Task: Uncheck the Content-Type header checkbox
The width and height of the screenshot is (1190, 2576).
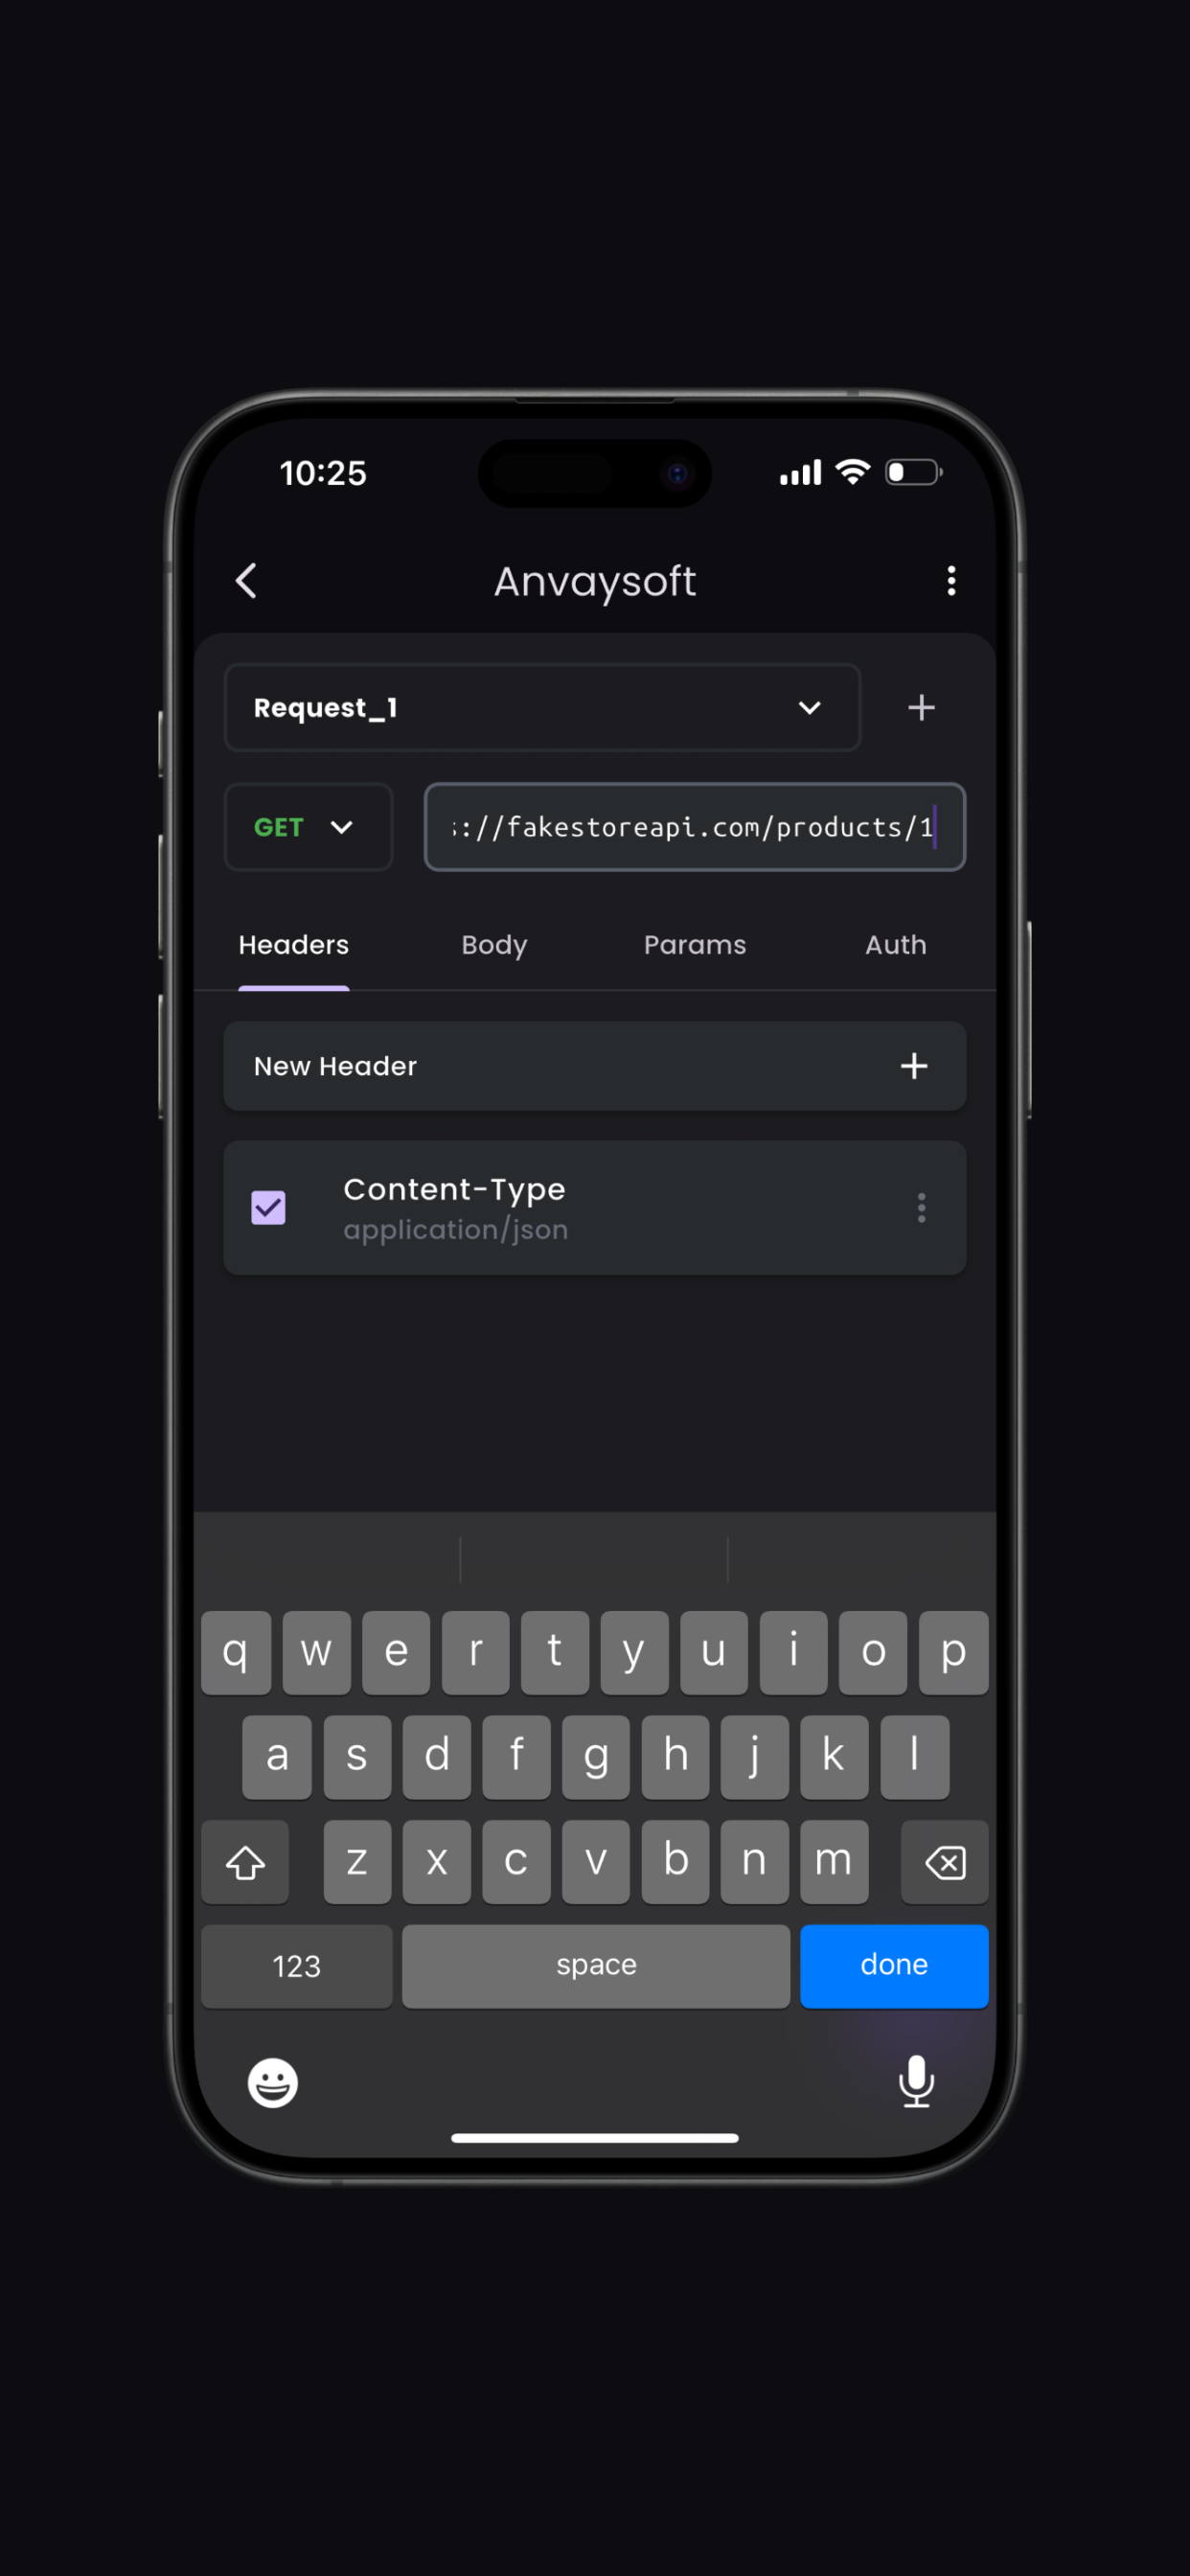Action: (268, 1208)
